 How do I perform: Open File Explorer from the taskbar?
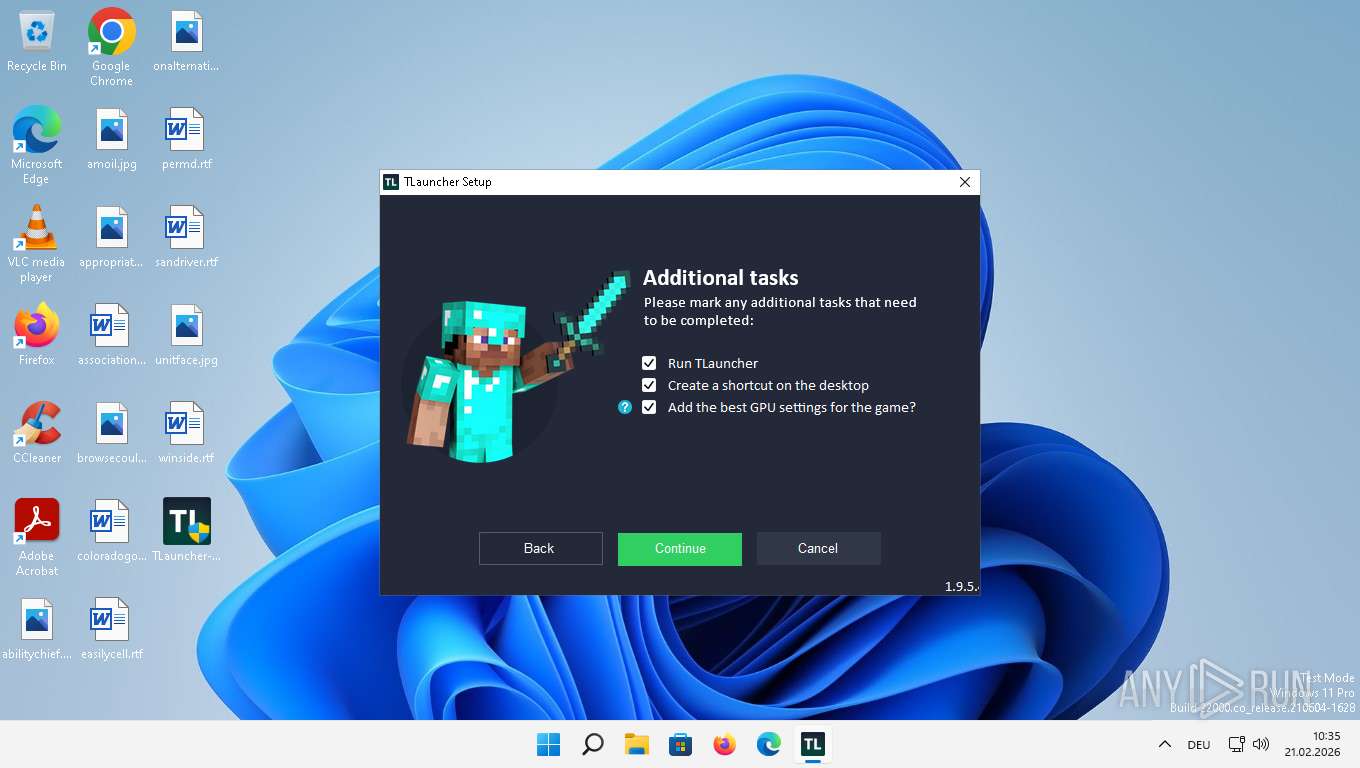636,744
